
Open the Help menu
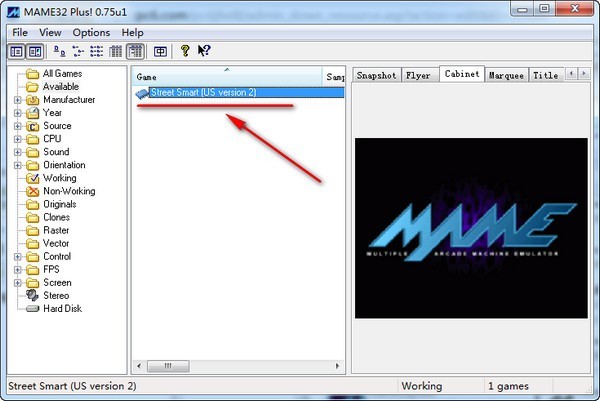point(132,33)
